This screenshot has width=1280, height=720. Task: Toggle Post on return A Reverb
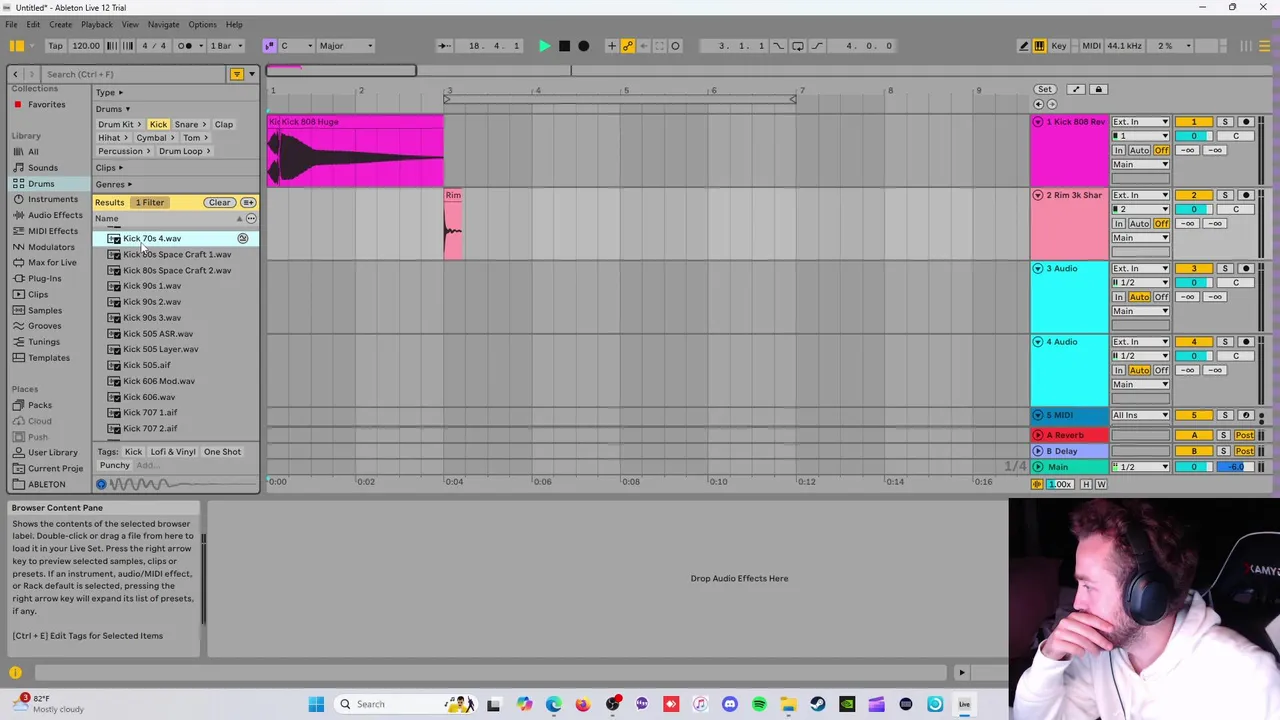[1244, 435]
